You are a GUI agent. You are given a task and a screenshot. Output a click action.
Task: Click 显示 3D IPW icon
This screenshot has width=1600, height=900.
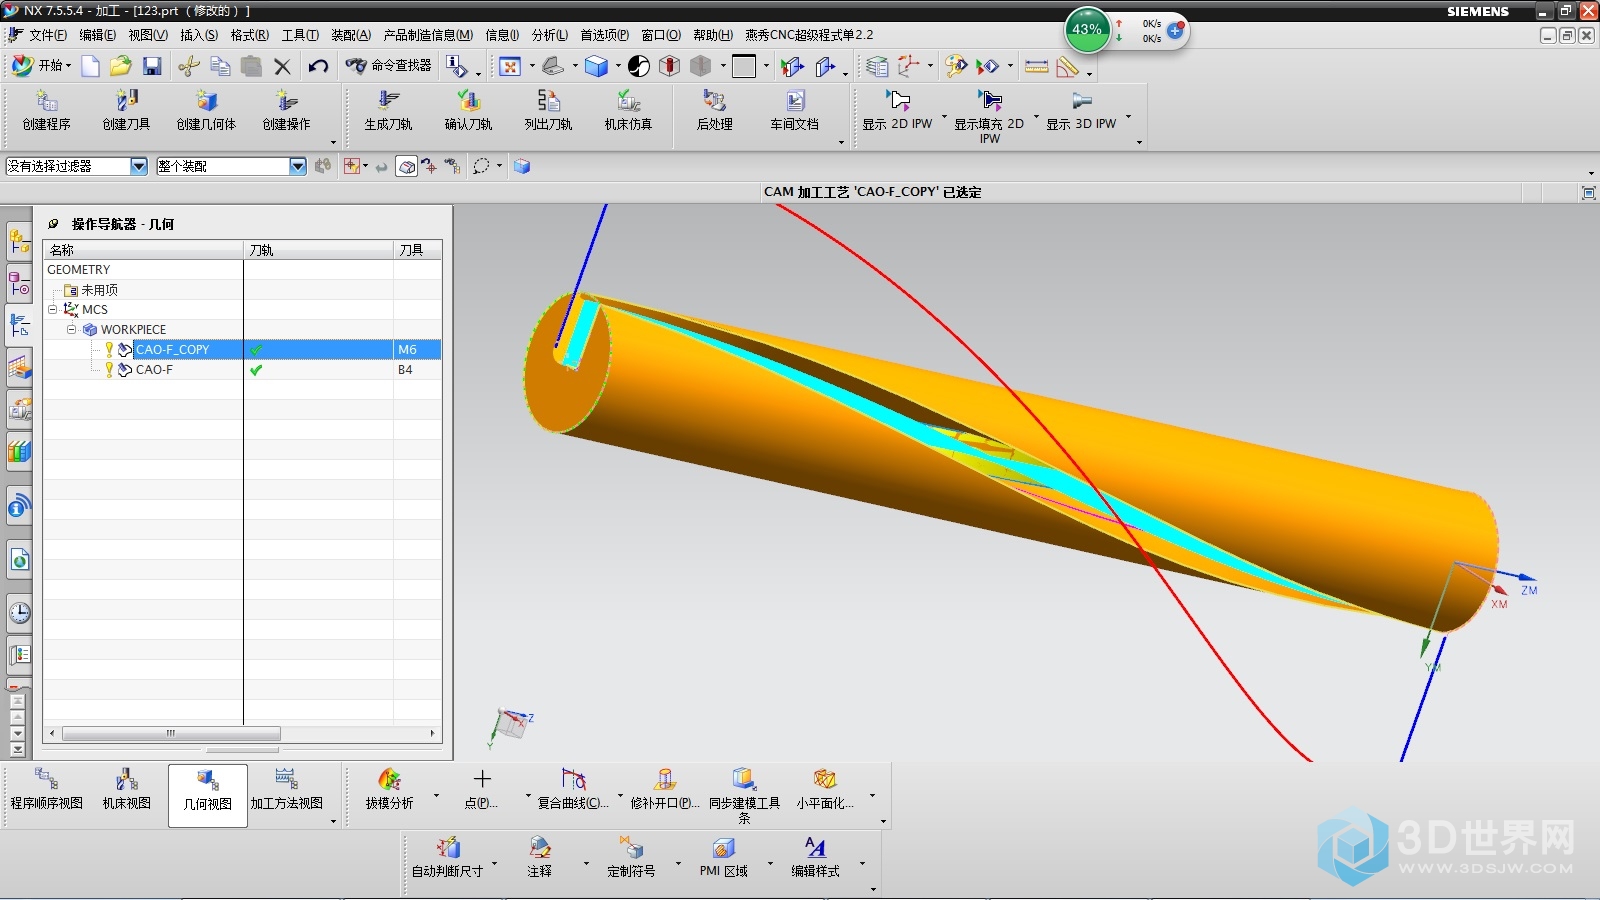1081,101
